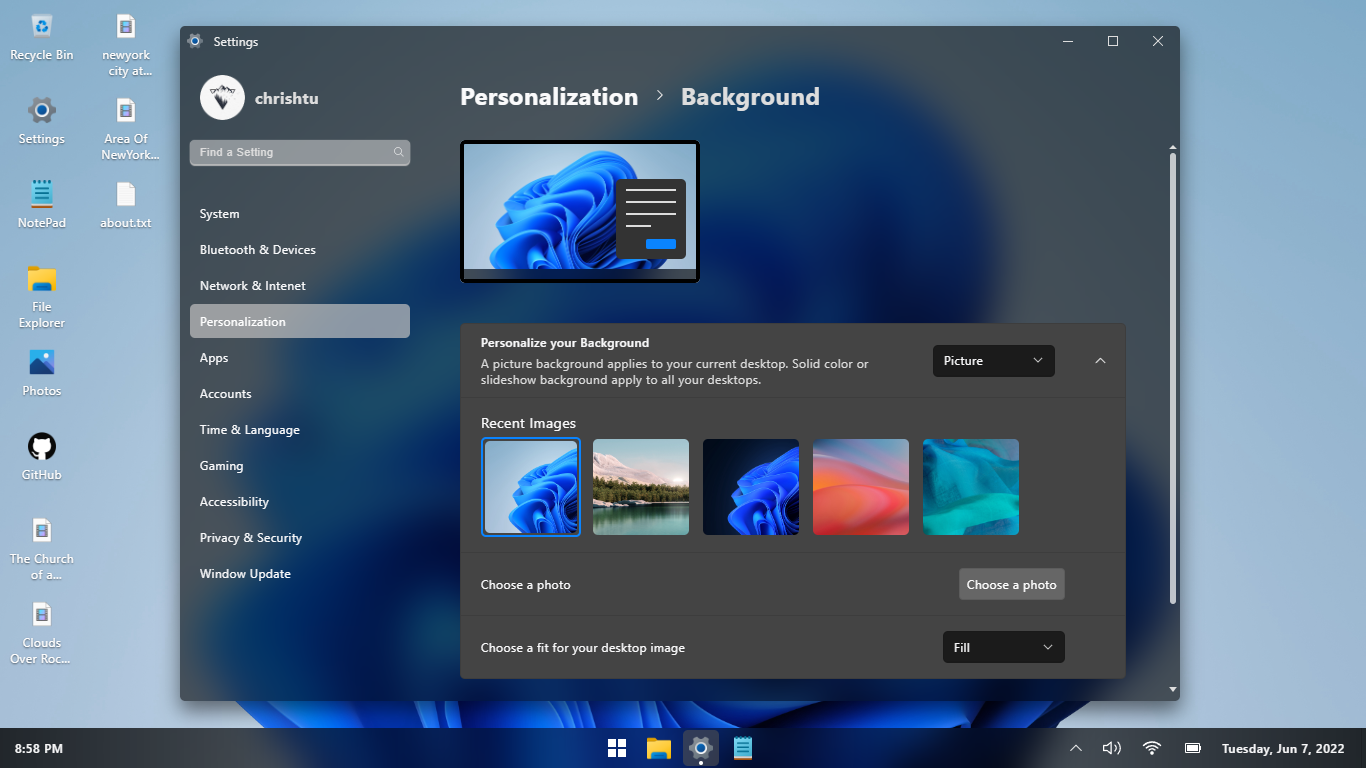The image size is (1366, 768).
Task: Pick the red-orange gradient wallpaper thumbnail
Action: [x=861, y=487]
